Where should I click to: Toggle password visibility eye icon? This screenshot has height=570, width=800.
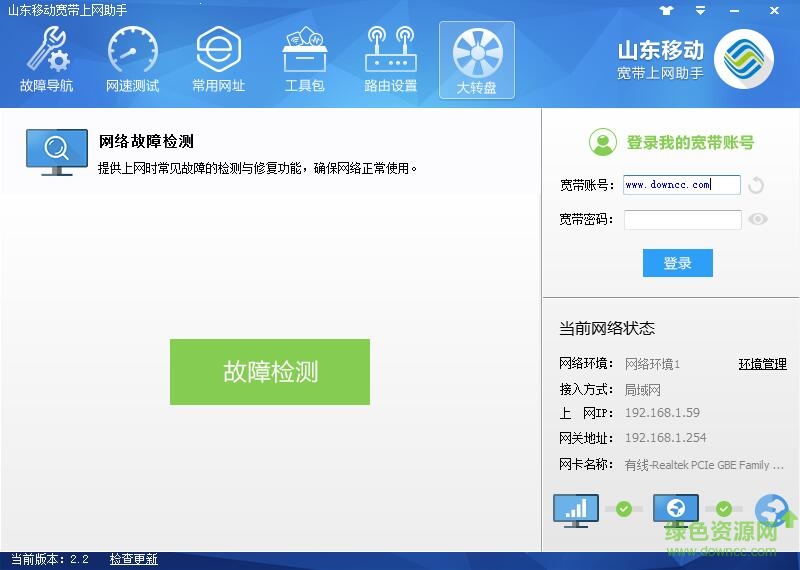[x=758, y=220]
